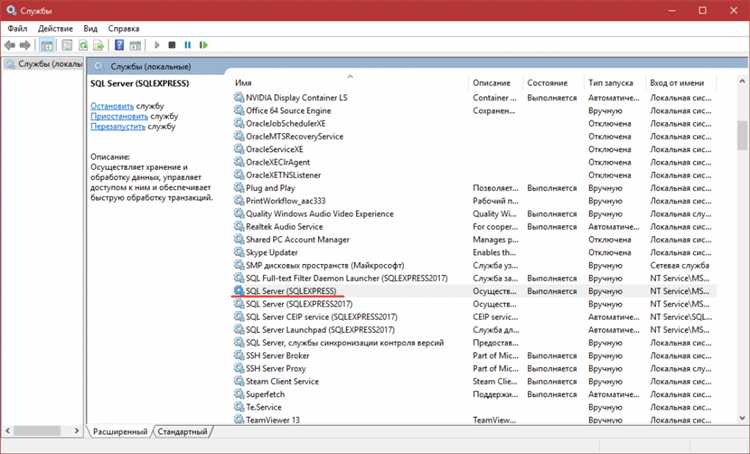Screen dimensions: 750x454
Task: Click the Остановить service link
Action: tap(112, 106)
